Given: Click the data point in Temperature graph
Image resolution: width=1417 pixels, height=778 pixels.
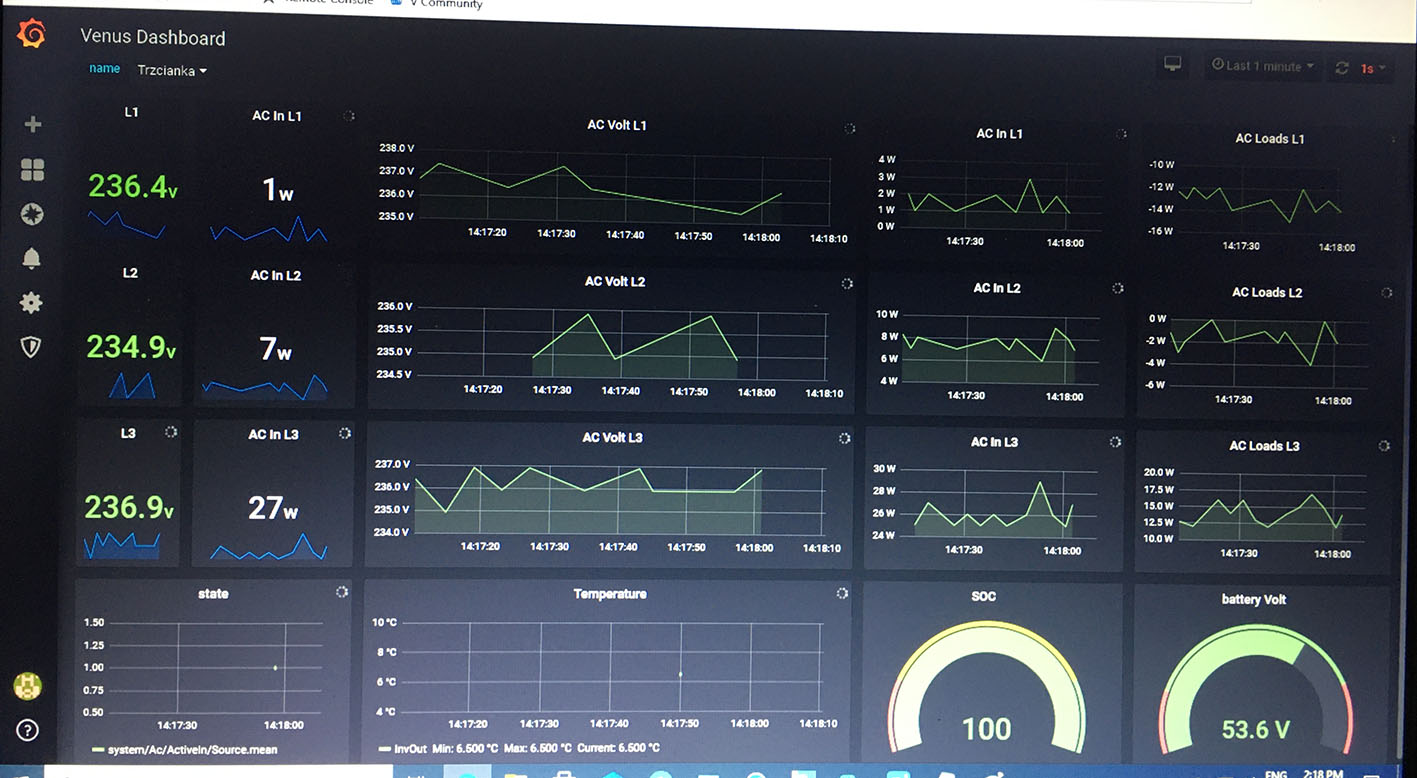Looking at the screenshot, I should coord(681,674).
